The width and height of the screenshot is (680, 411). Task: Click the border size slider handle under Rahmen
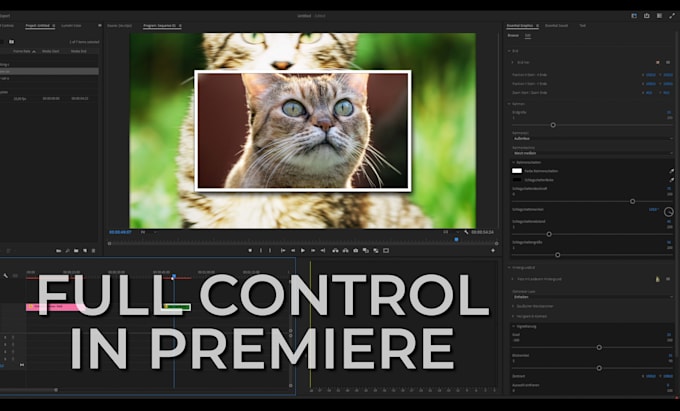[553, 125]
